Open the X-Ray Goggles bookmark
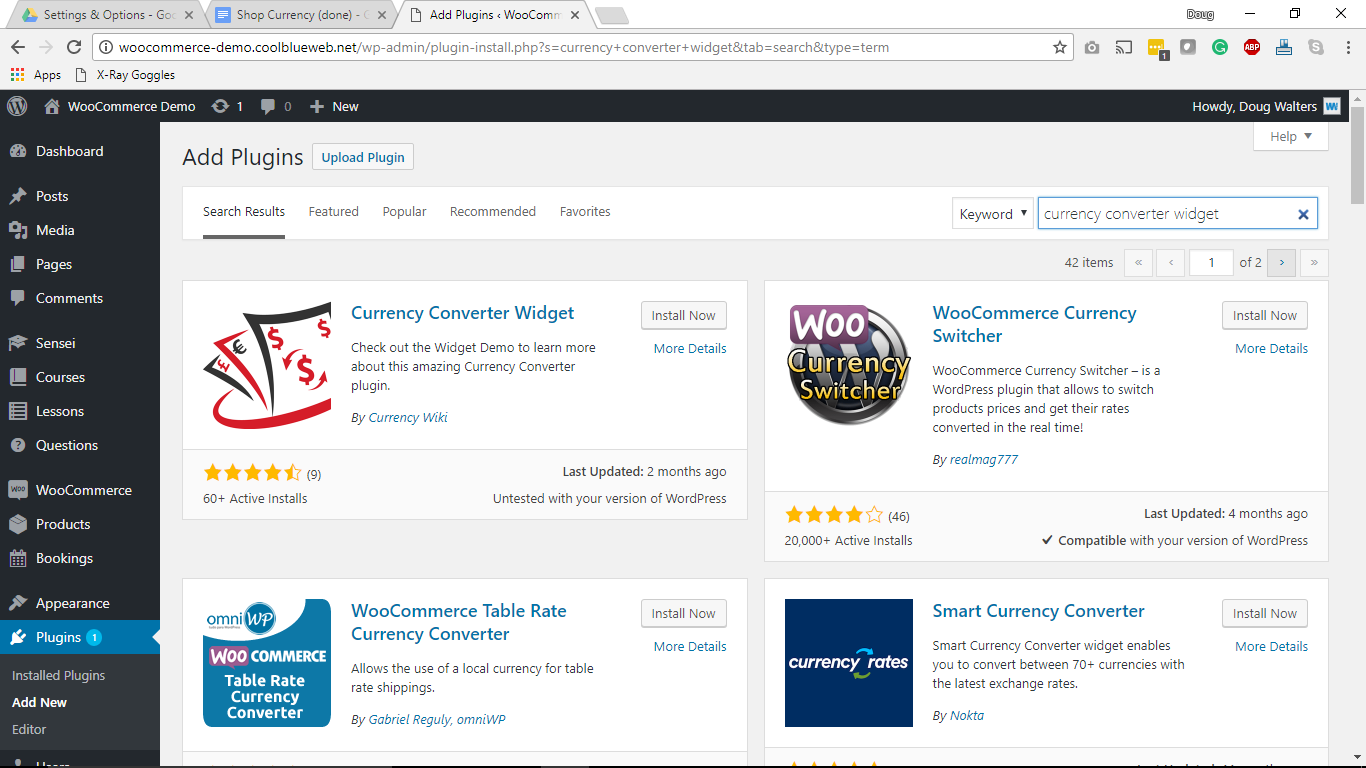This screenshot has height=768, width=1366. click(125, 75)
